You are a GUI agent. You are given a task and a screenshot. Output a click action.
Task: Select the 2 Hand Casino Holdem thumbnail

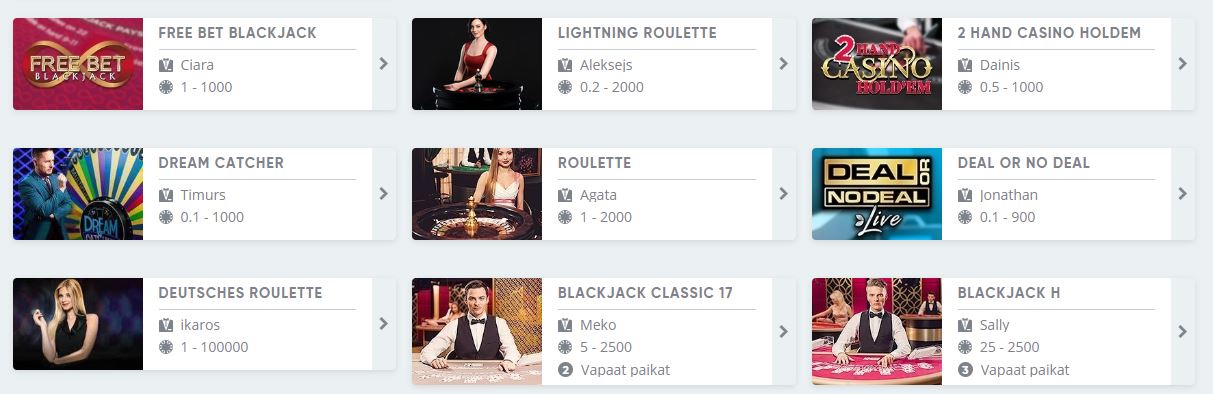click(x=877, y=64)
